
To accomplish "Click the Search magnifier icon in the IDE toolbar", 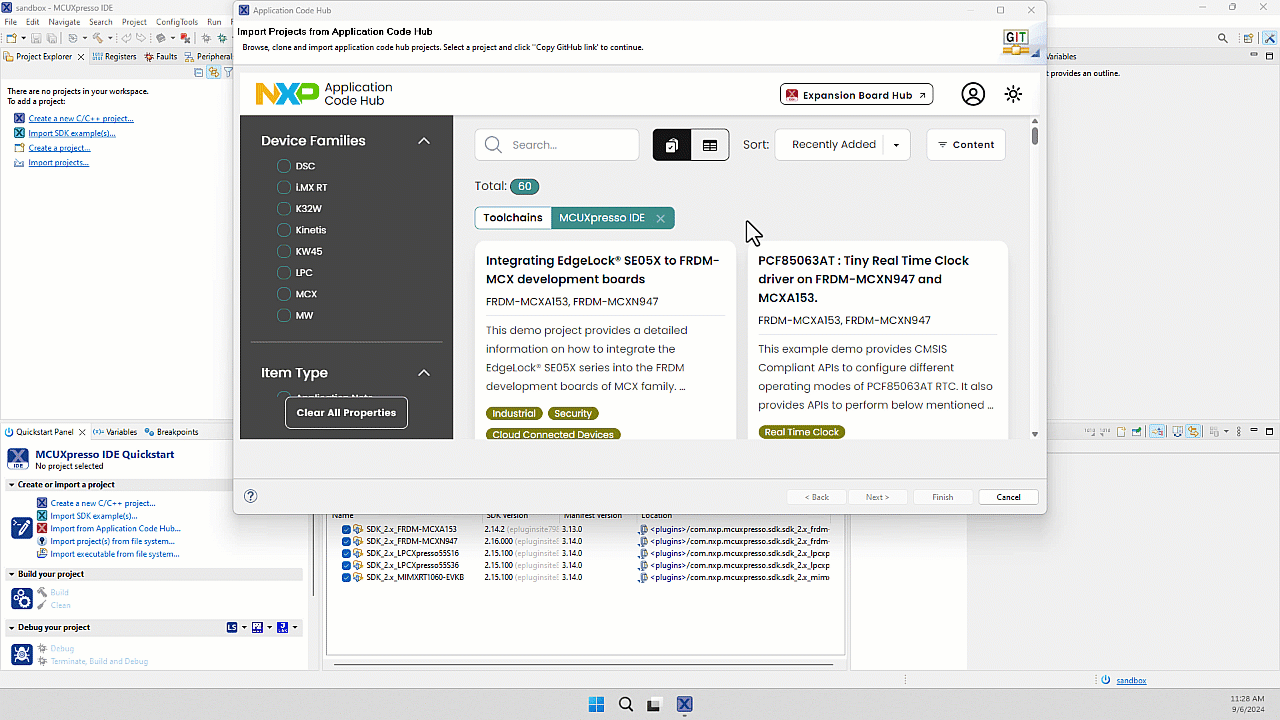I will (1223, 38).
